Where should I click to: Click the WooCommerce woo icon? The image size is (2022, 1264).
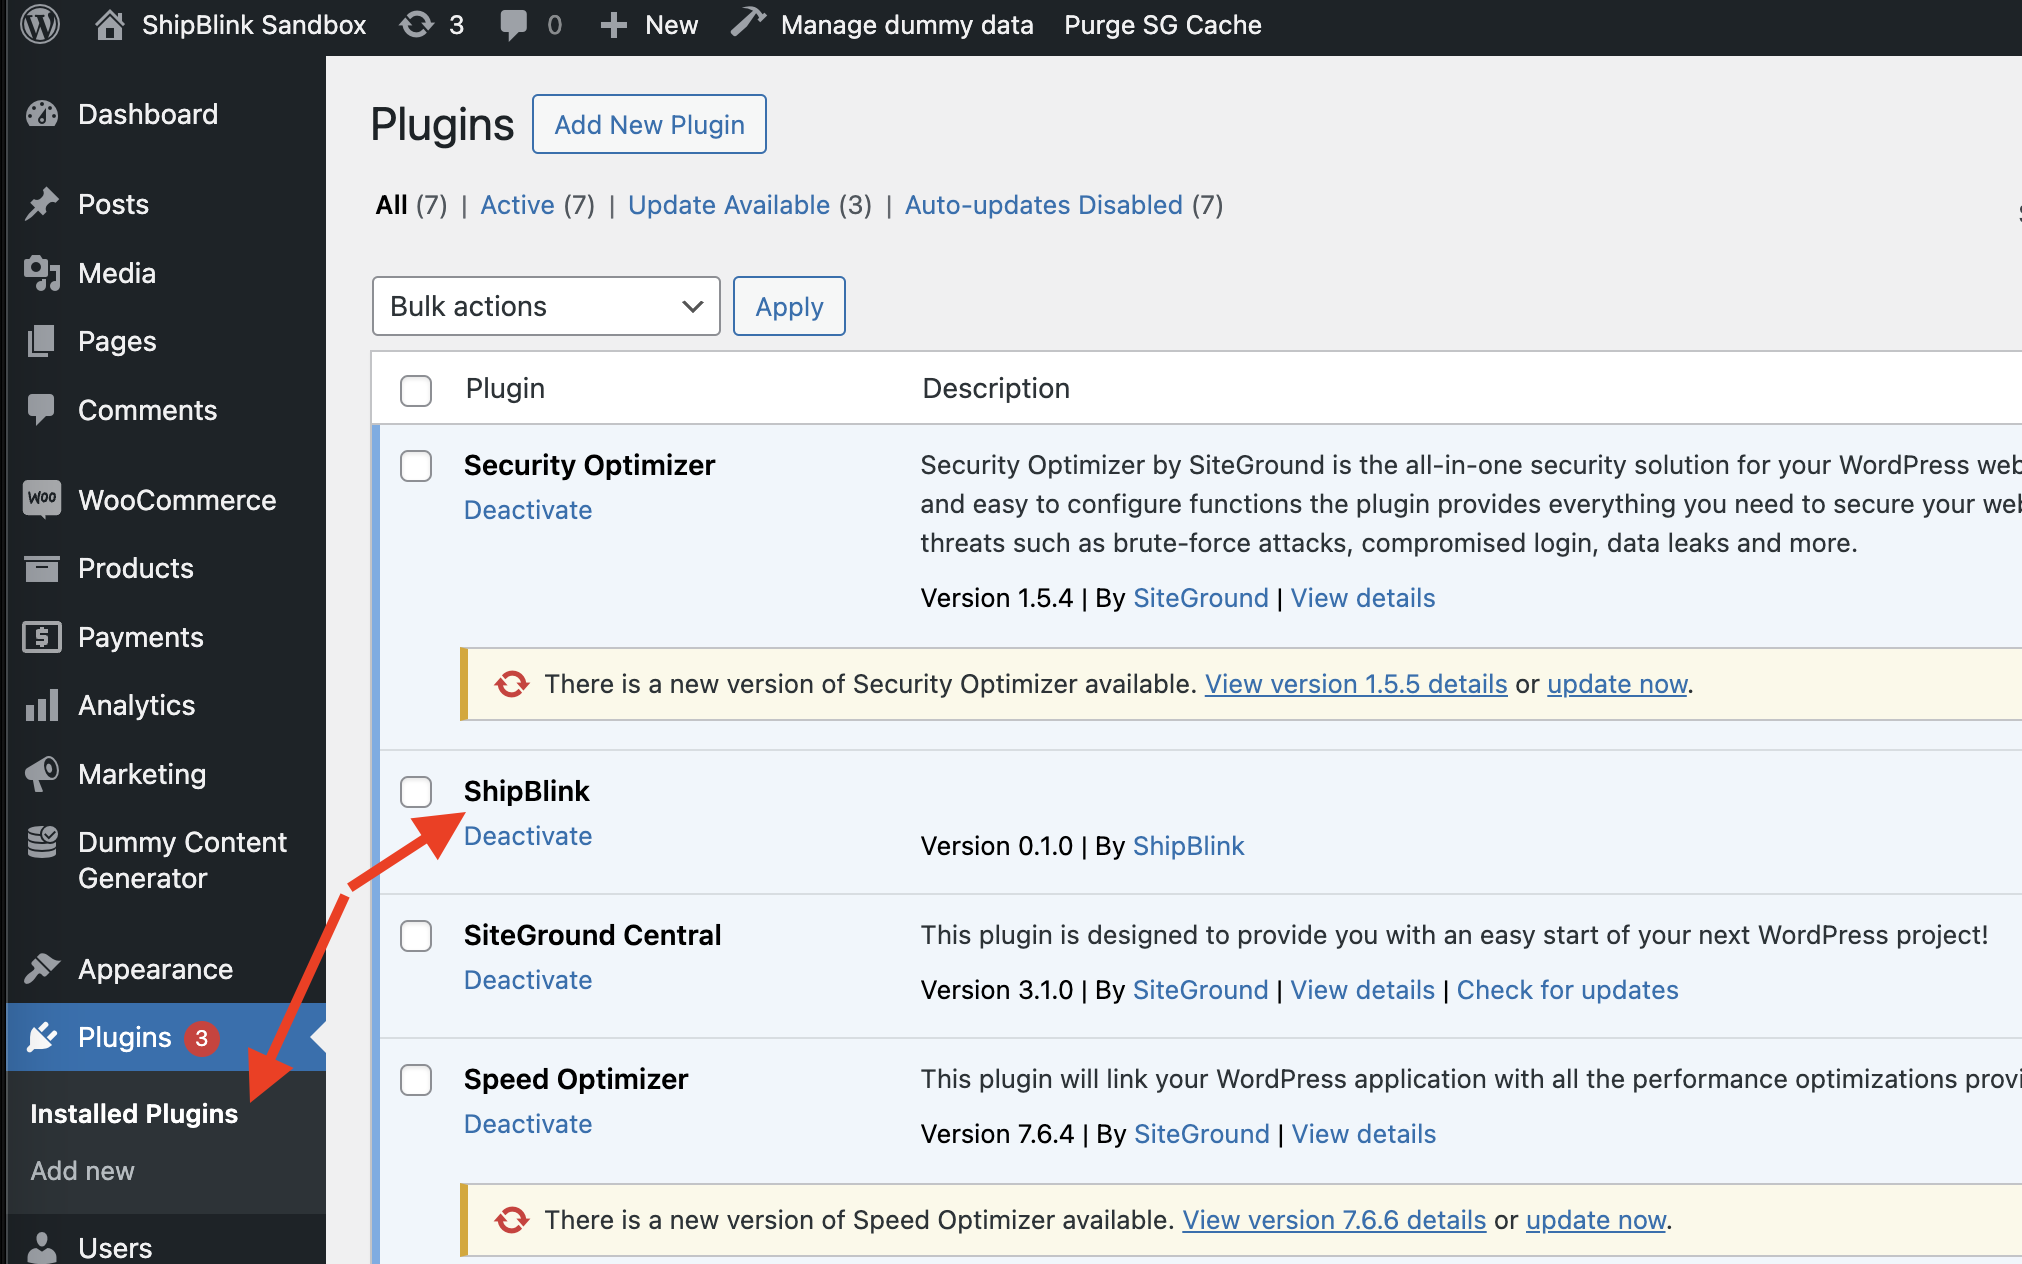click(42, 499)
